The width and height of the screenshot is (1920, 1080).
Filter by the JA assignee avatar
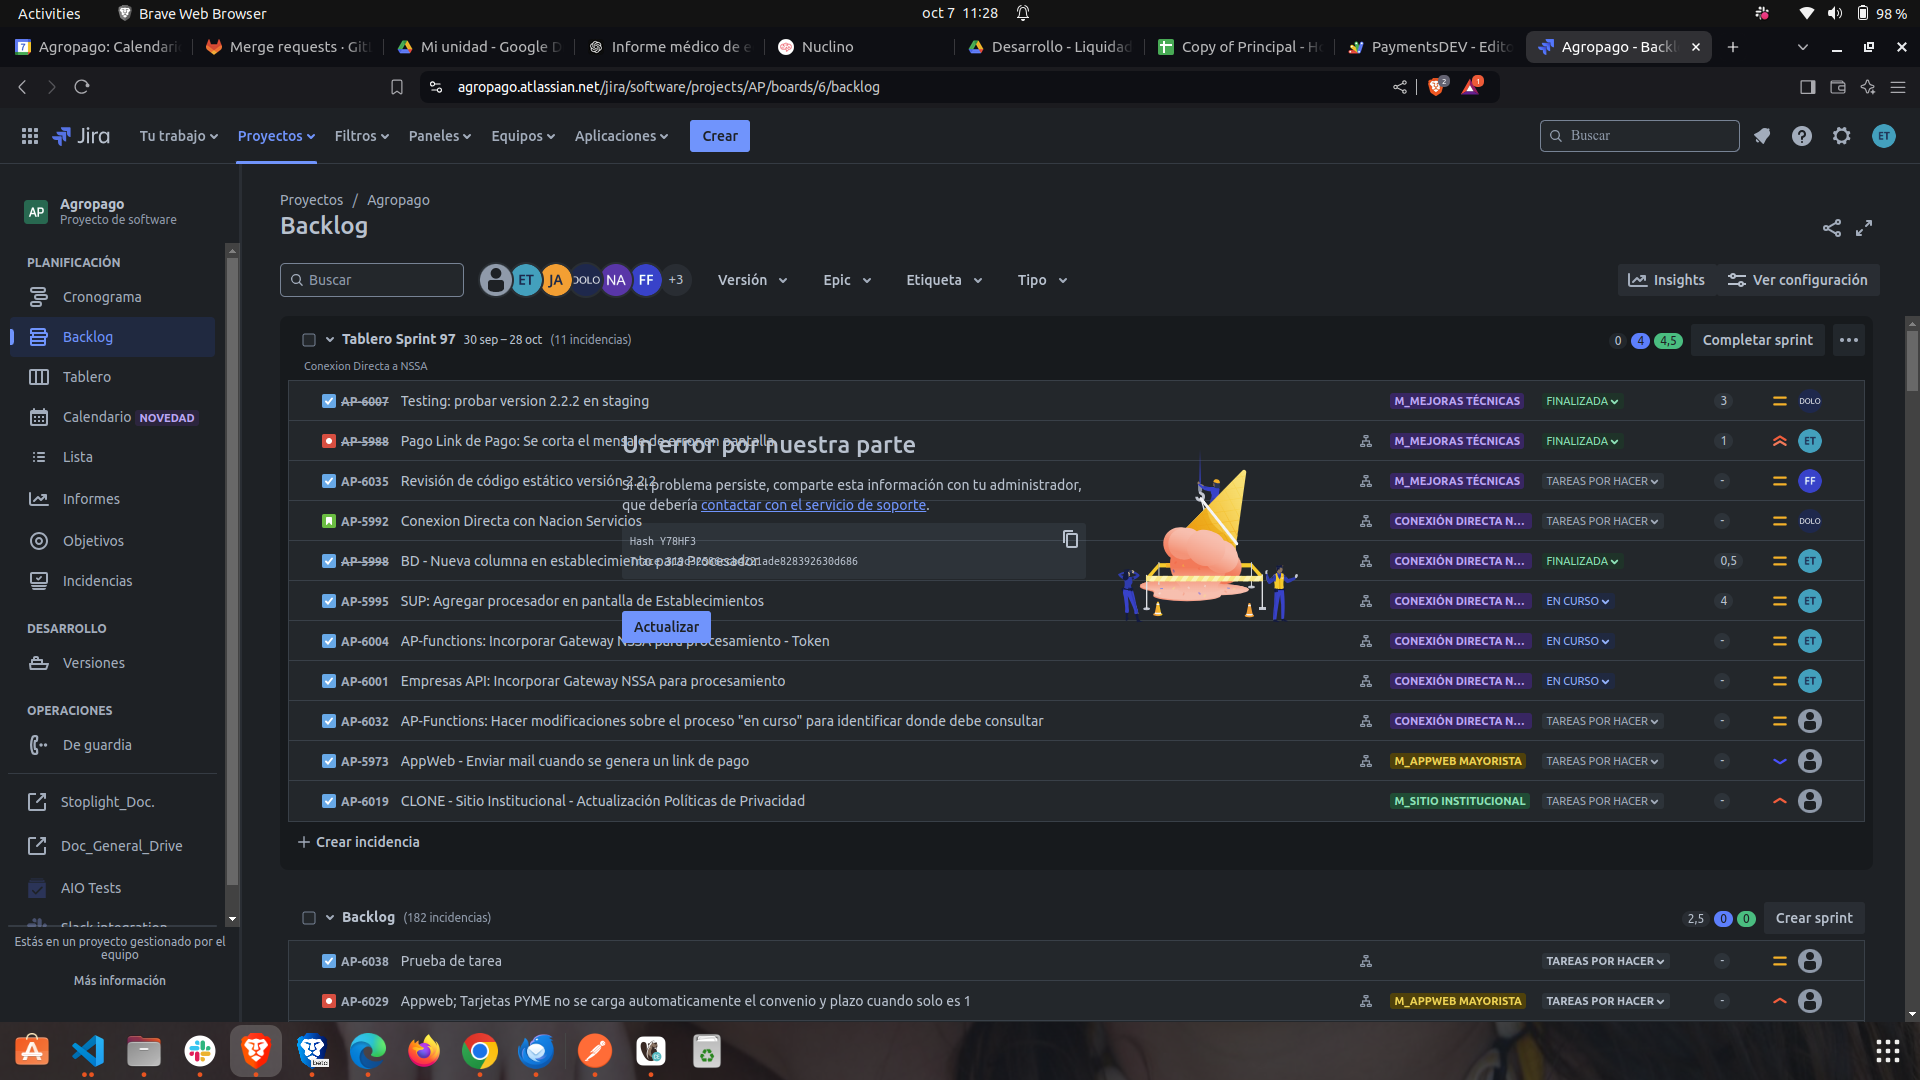pos(556,280)
